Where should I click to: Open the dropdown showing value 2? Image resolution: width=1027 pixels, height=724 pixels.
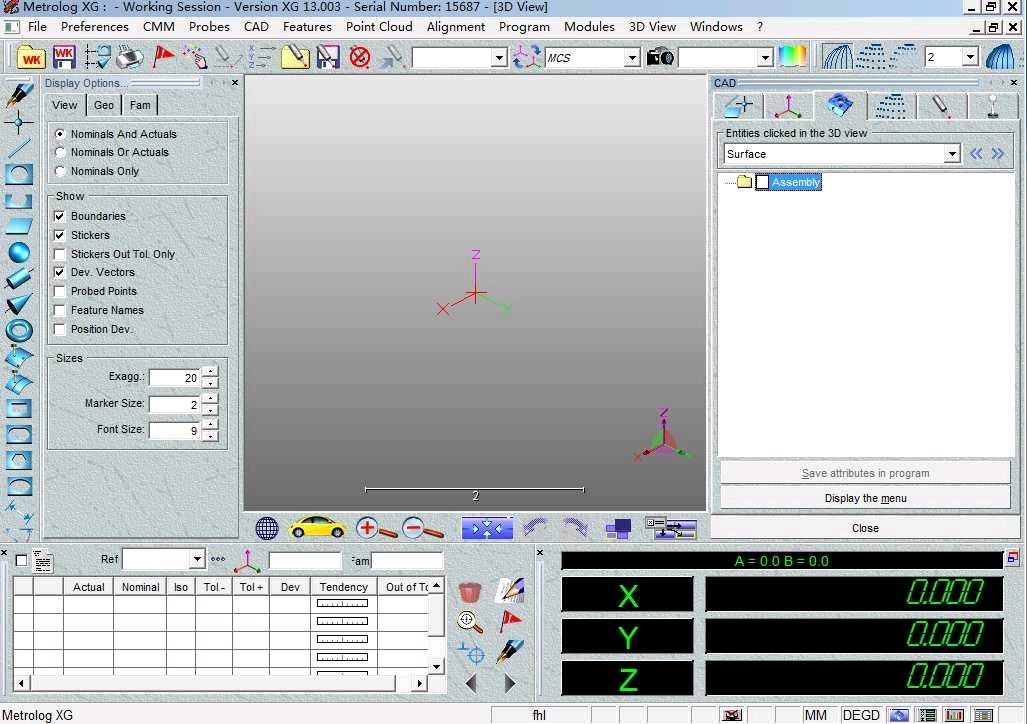tap(970, 57)
